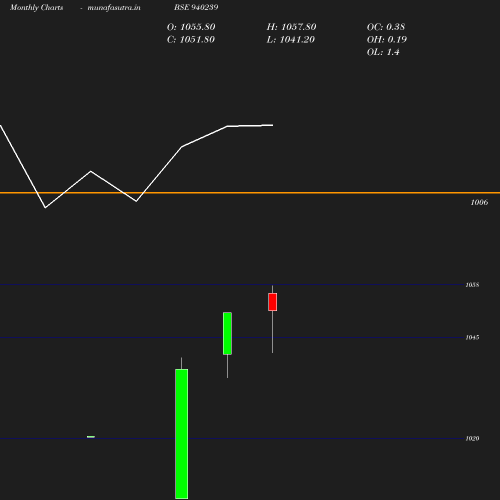Click the small green dash candle near 1020
This screenshot has height=500, width=500.
coord(91,437)
